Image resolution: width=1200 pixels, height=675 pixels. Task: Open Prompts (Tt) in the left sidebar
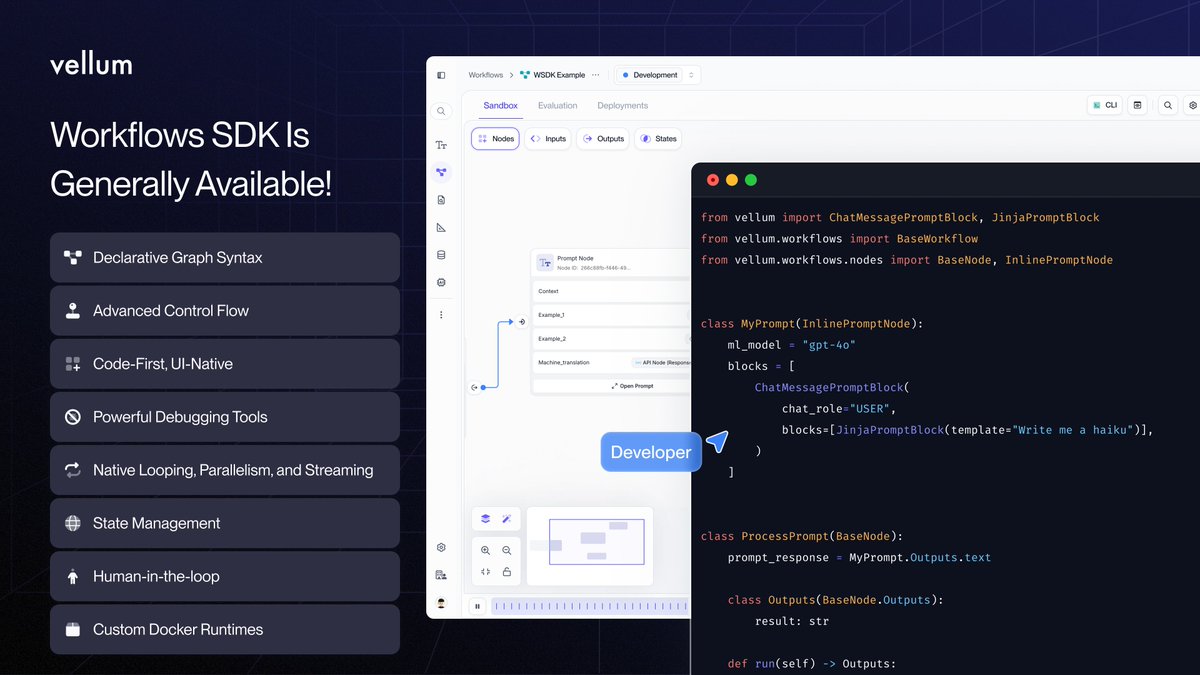(441, 145)
